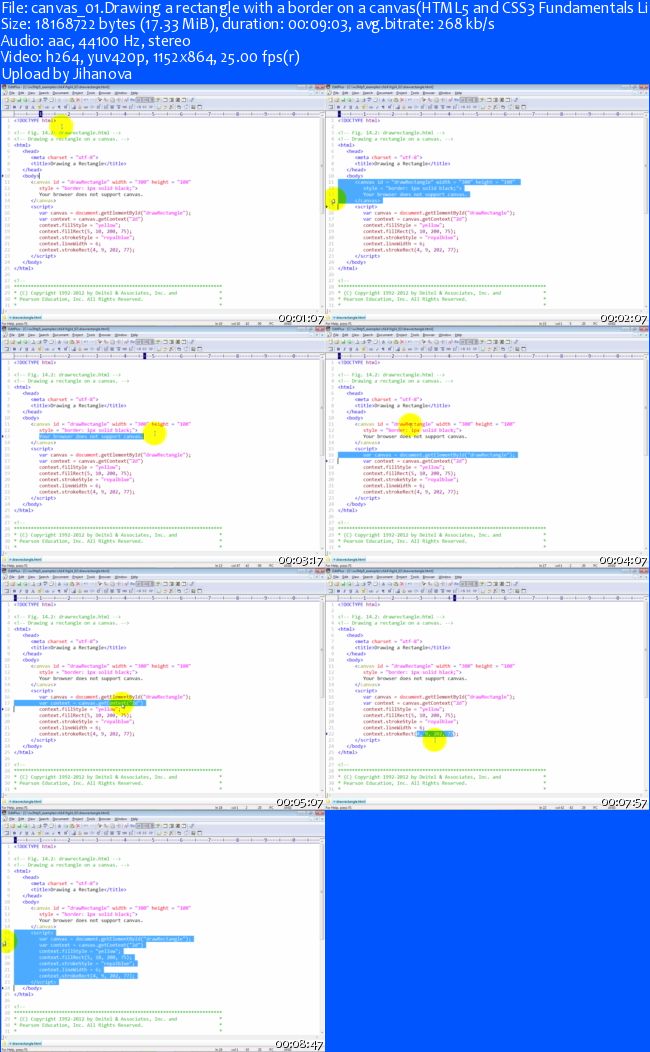Open the video frame stamped 00:02:07
The width and height of the screenshot is (650, 1052).
pyautogui.click(x=487, y=205)
